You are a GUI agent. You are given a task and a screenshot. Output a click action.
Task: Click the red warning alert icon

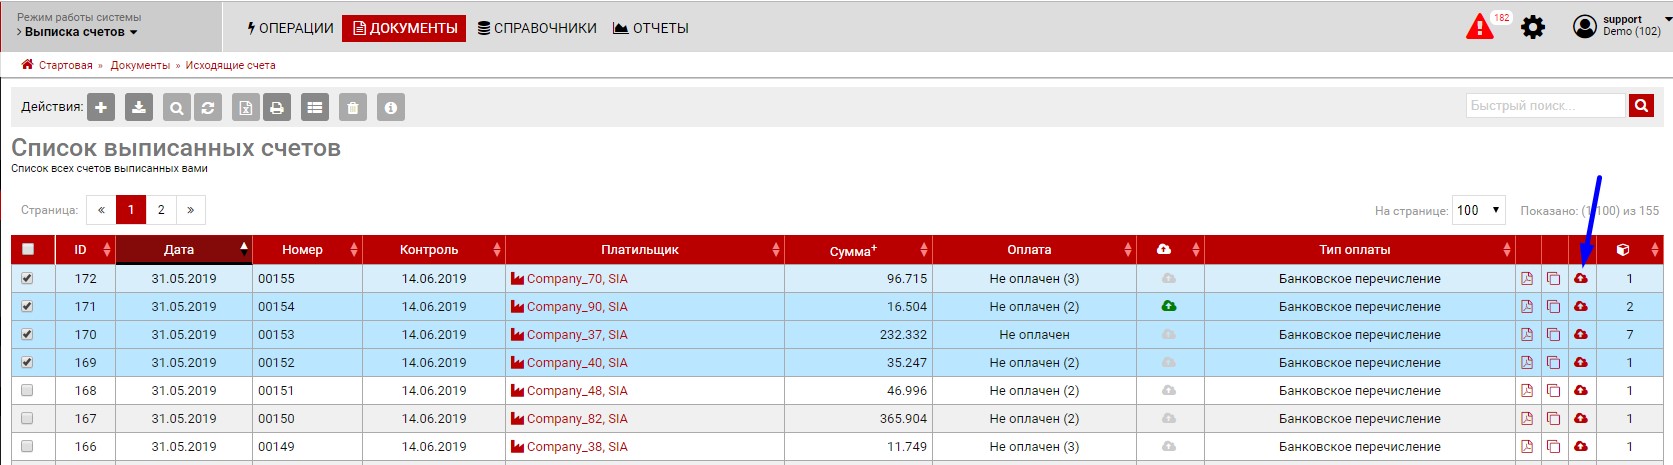point(1479,27)
